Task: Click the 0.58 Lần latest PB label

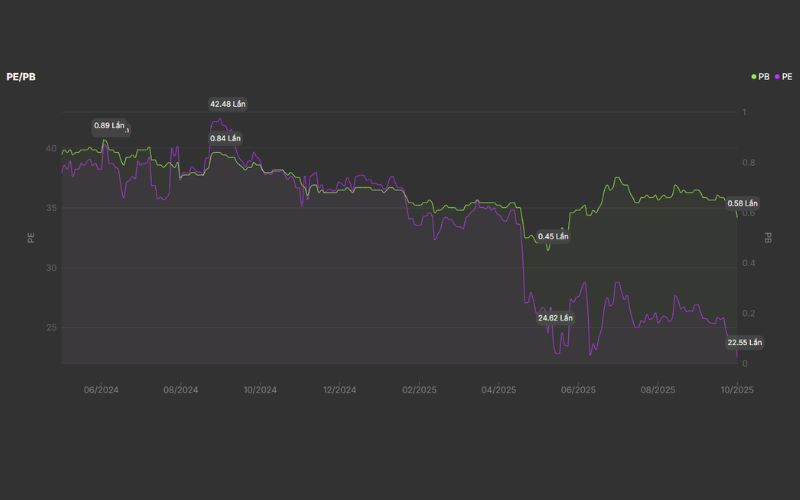Action: tap(743, 204)
